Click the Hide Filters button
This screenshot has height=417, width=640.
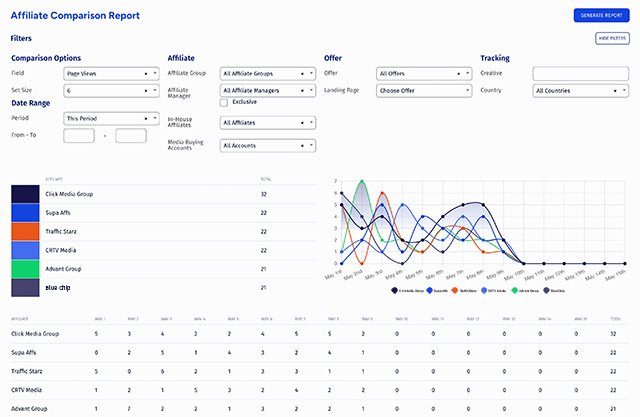click(x=612, y=38)
